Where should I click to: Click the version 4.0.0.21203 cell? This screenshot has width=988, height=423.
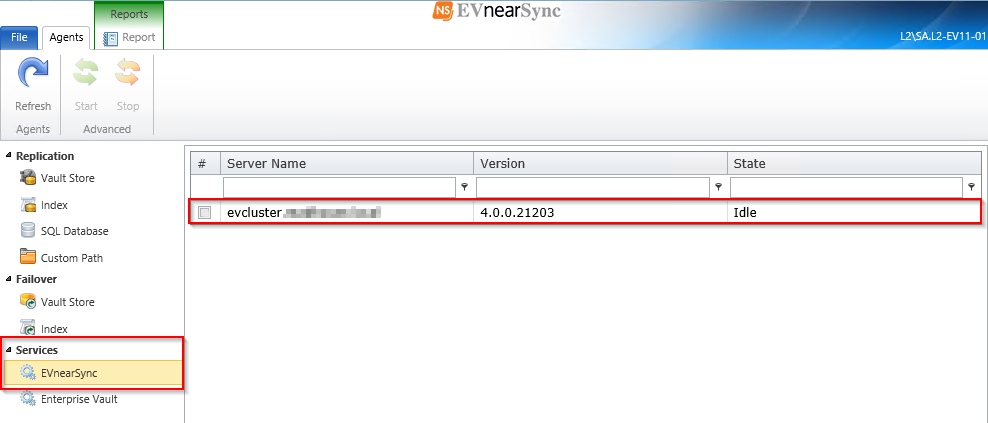click(x=600, y=213)
